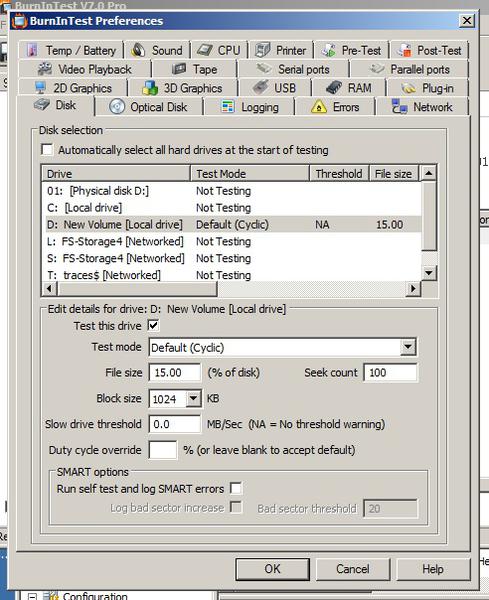Expand the Configuration tree node
The width and height of the screenshot is (489, 600).
[33, 596]
